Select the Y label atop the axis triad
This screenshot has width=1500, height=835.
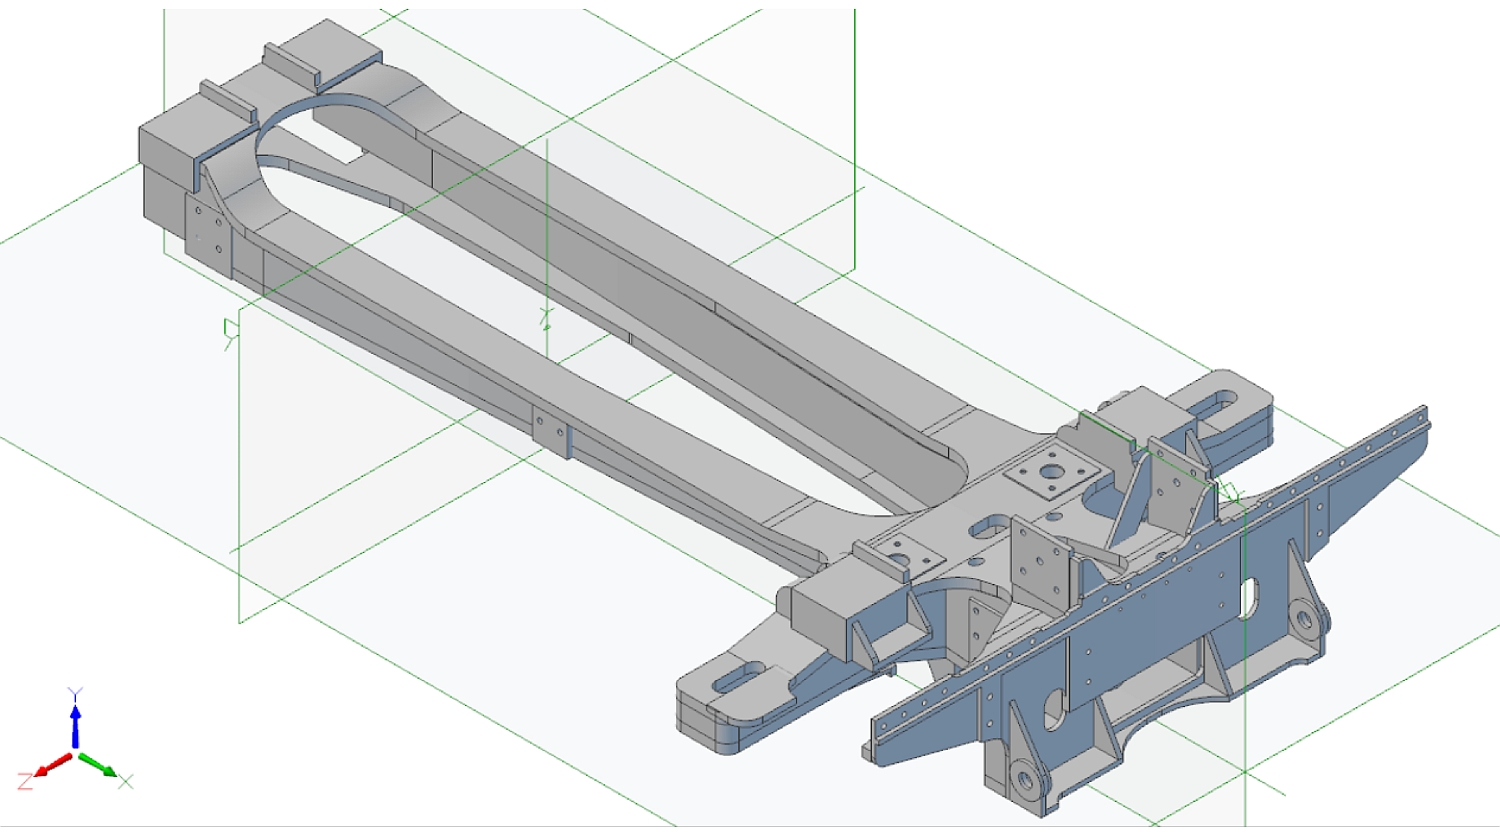[x=75, y=693]
